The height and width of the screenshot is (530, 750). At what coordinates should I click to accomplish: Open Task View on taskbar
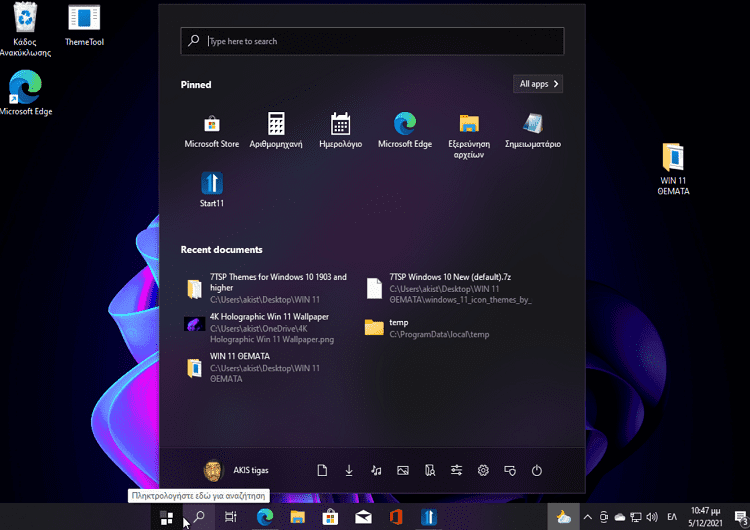click(231, 517)
